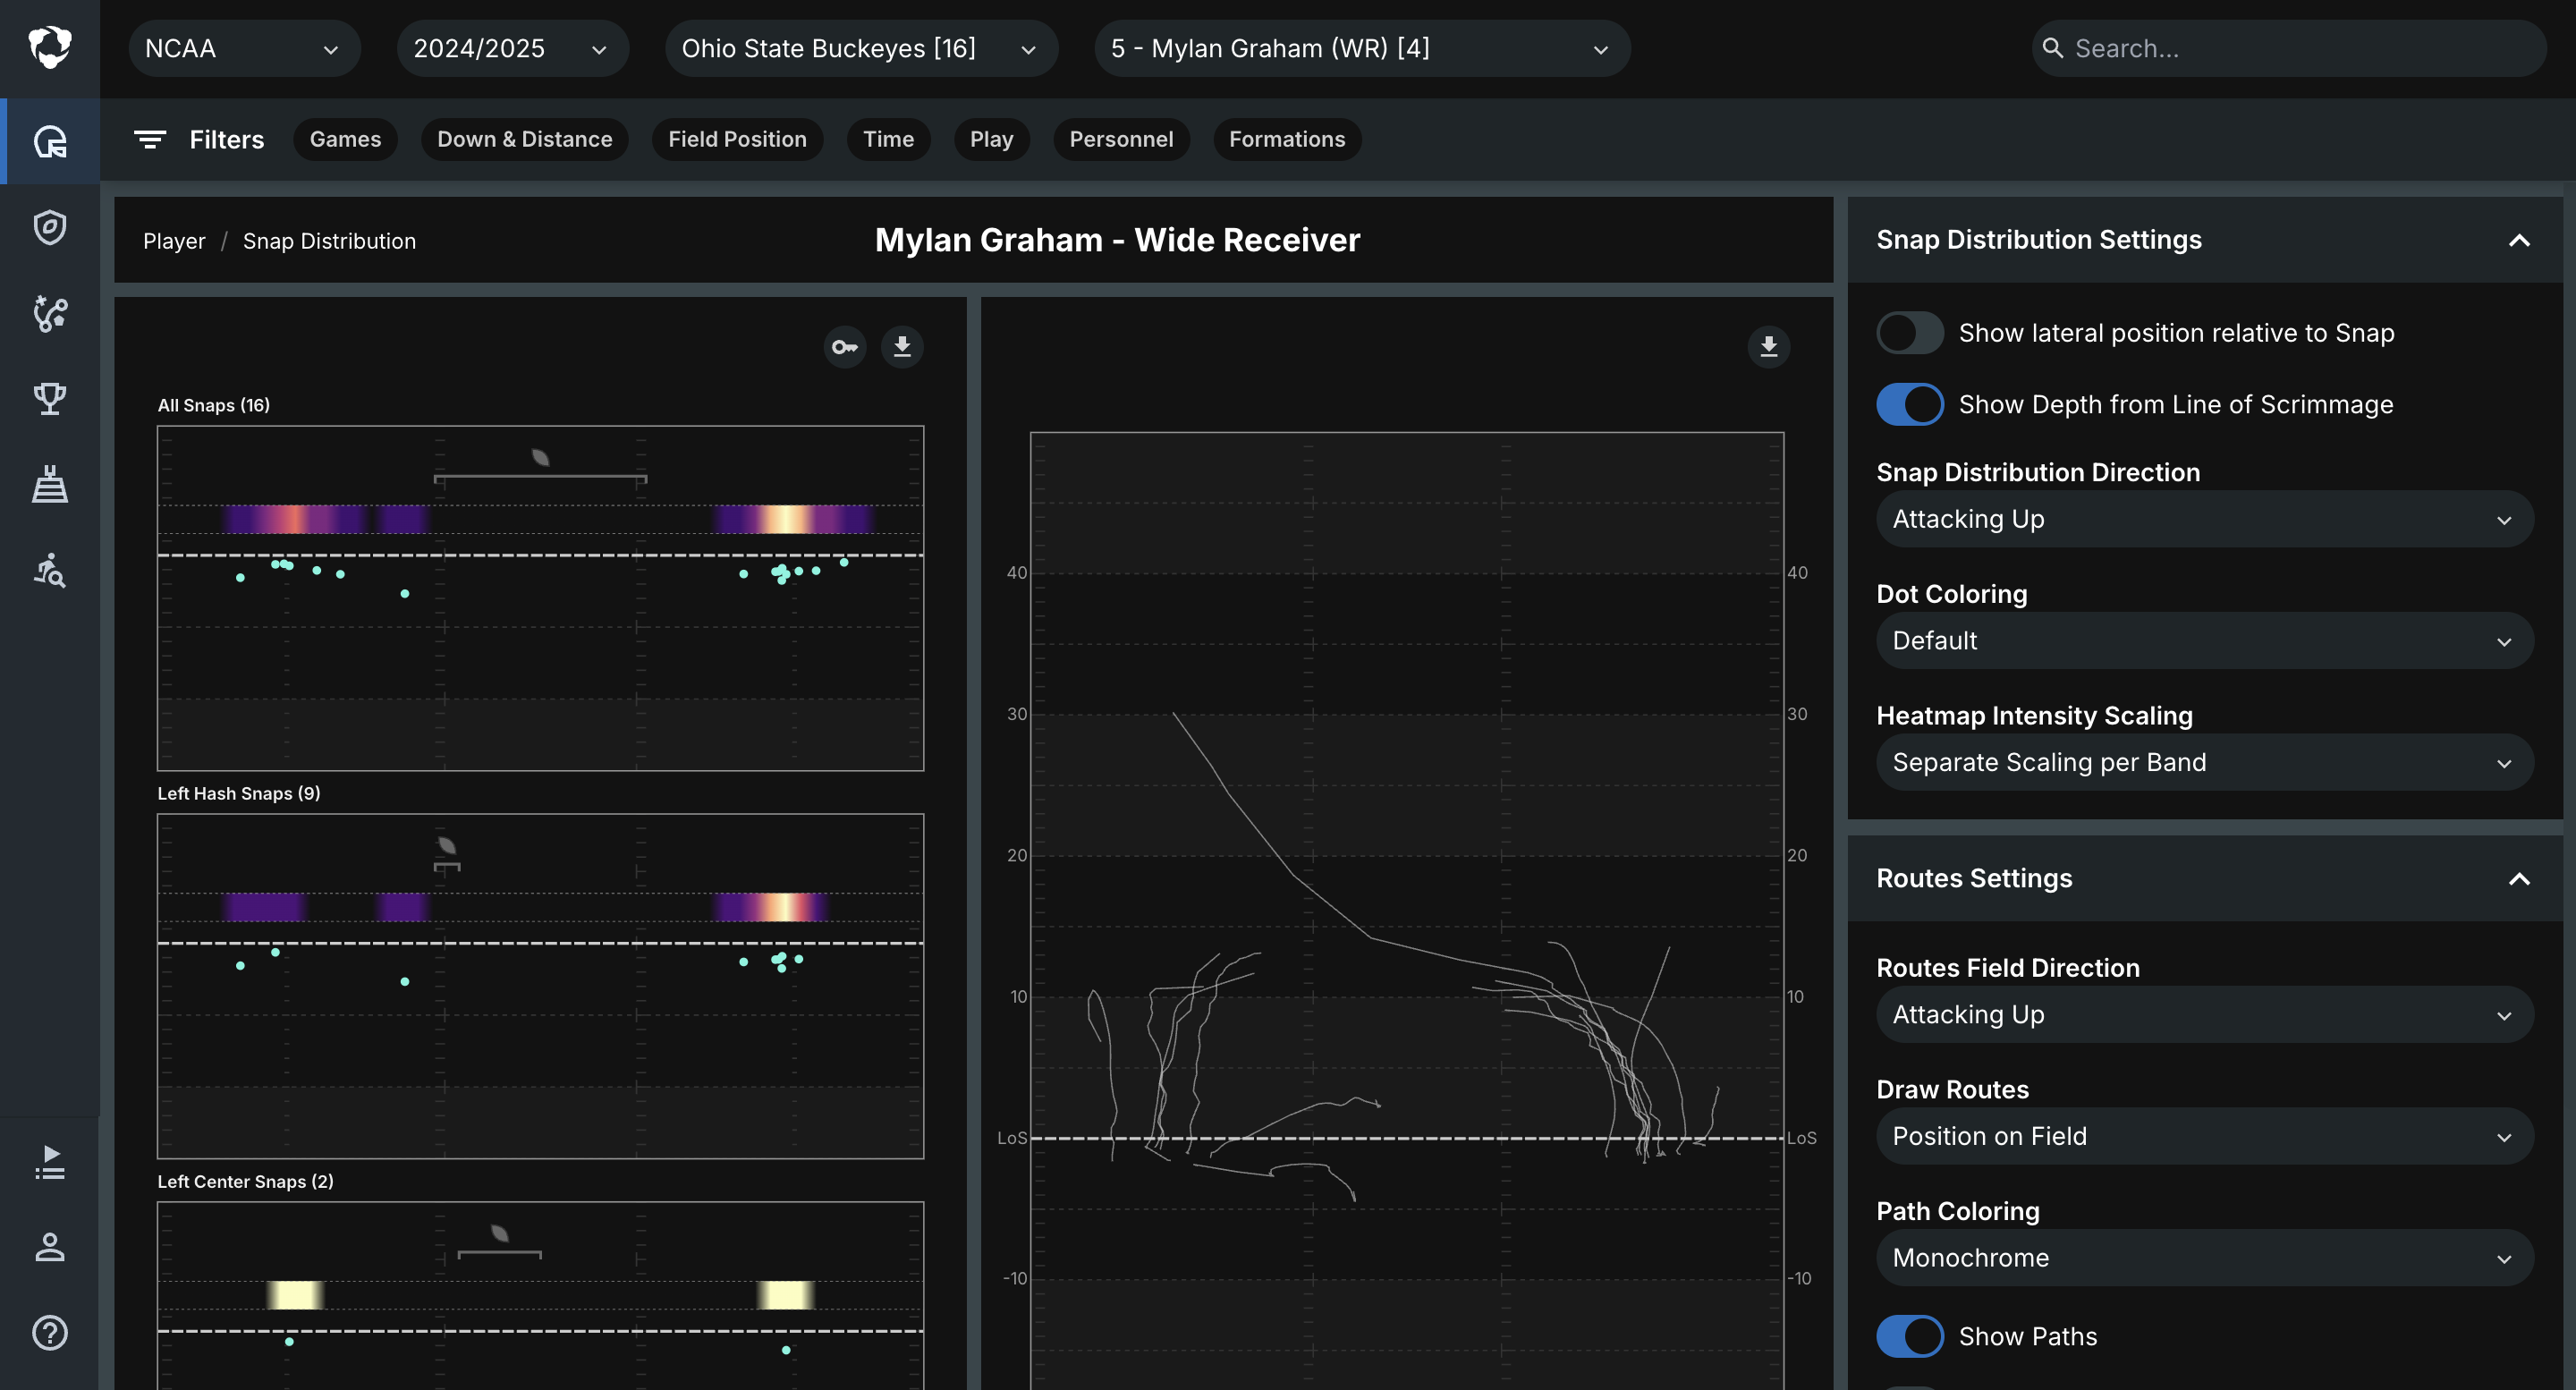This screenshot has width=2576, height=1390.
Task: Open the trophy sidebar icon
Action: coord(50,399)
